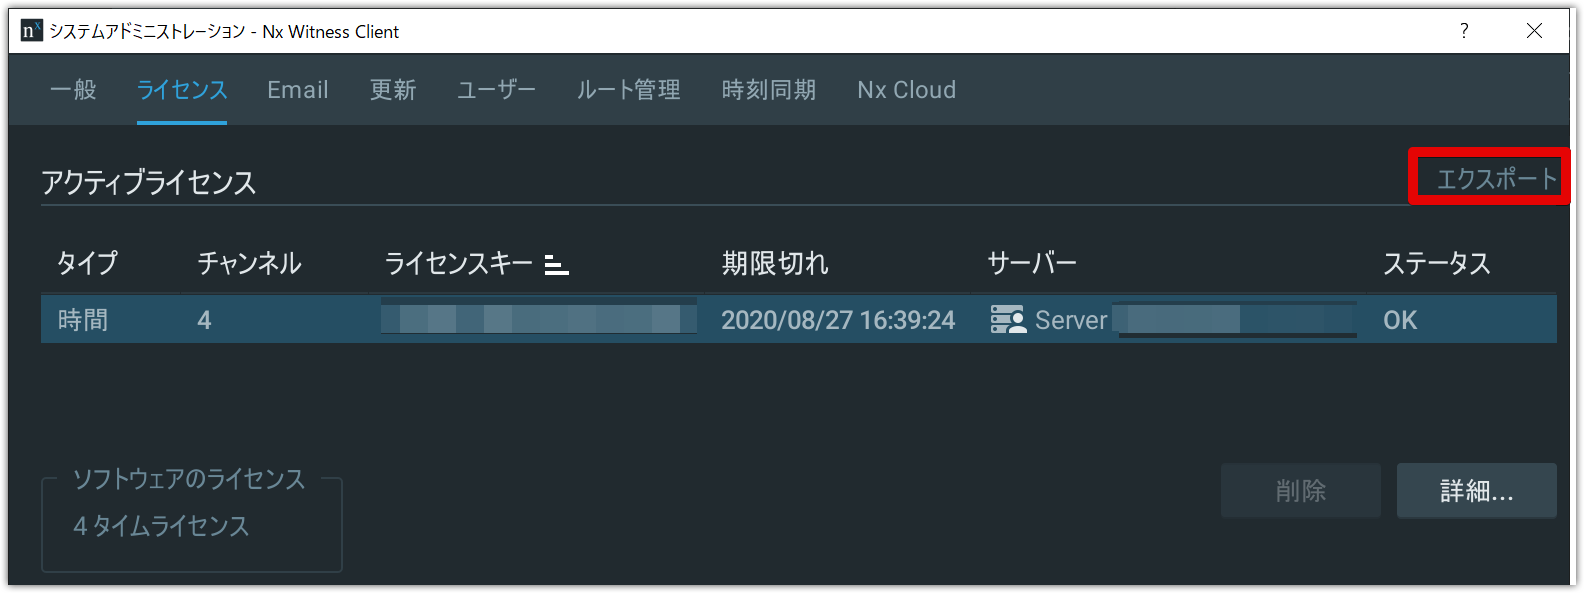Click the server icon next to Server
Screen dimensions: 1584x593
[x=1008, y=320]
